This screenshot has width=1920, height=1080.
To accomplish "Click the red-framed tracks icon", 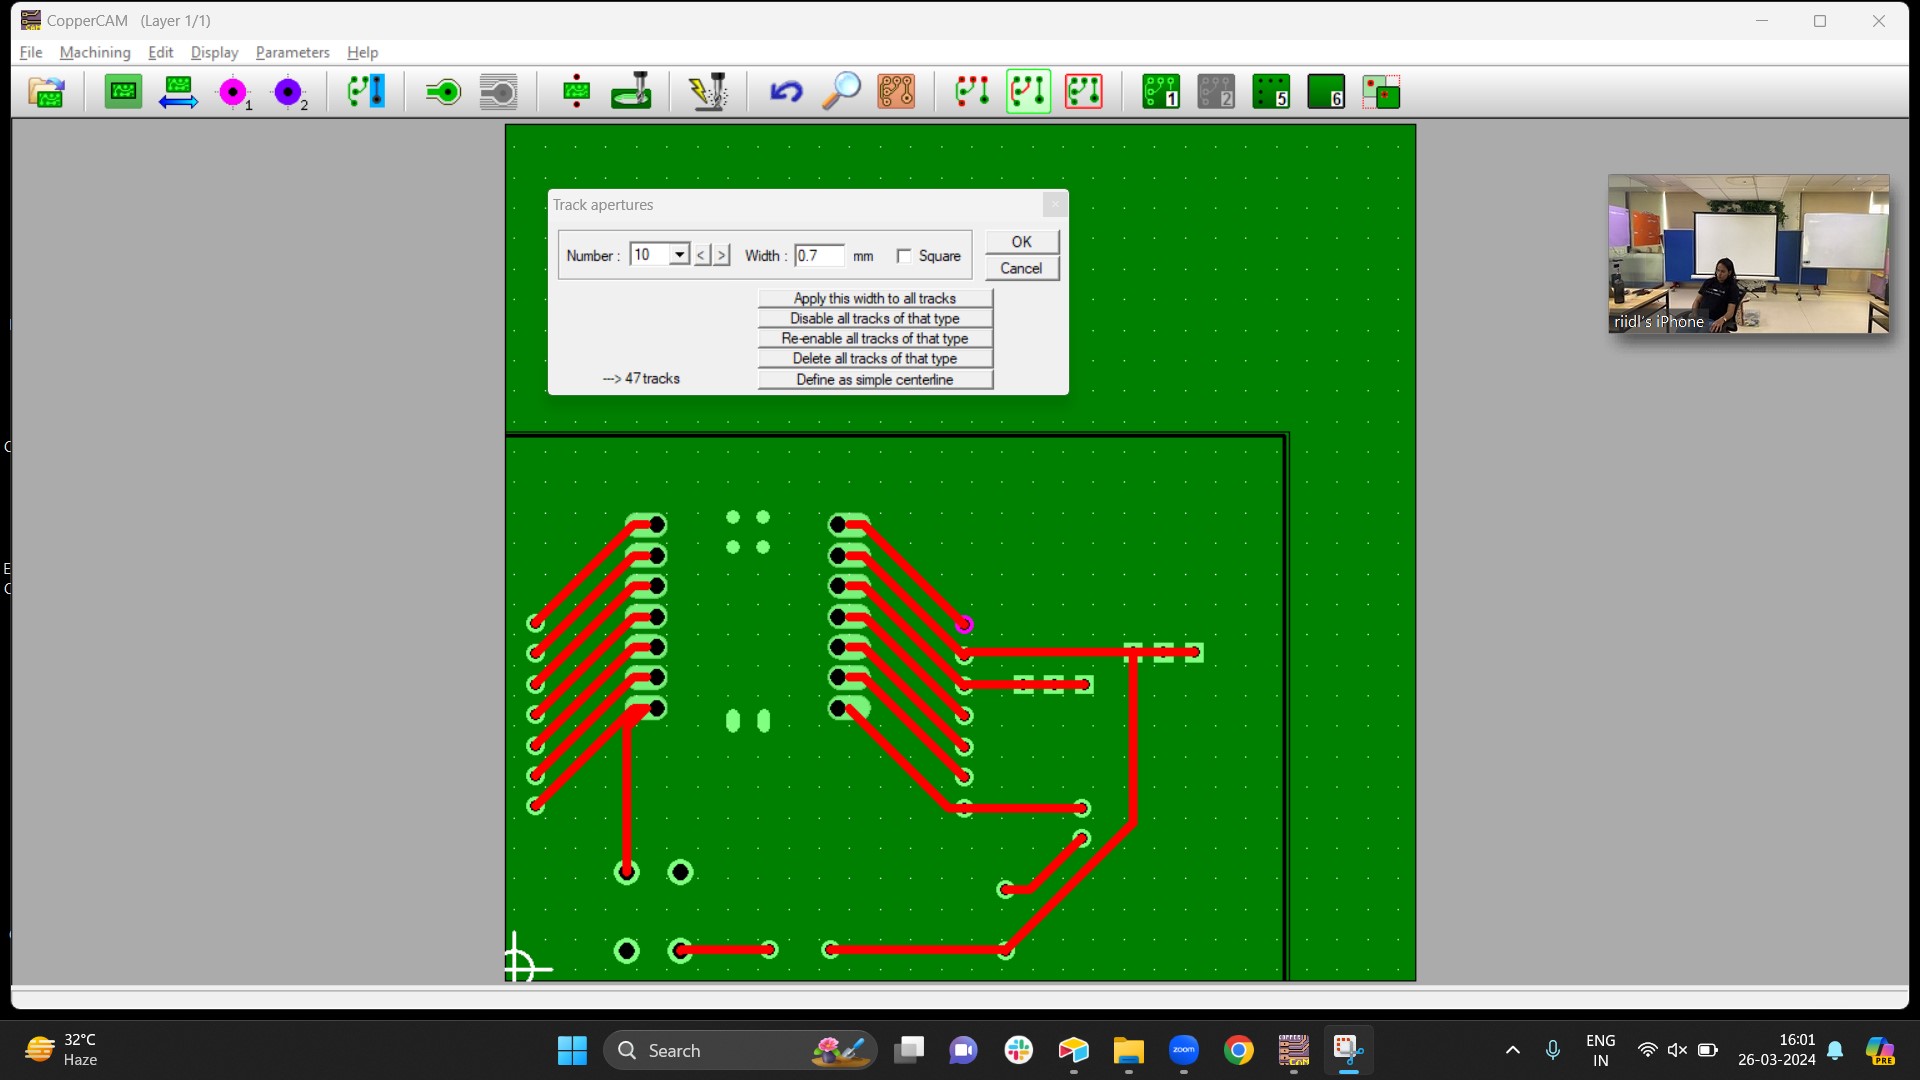I will (1084, 93).
